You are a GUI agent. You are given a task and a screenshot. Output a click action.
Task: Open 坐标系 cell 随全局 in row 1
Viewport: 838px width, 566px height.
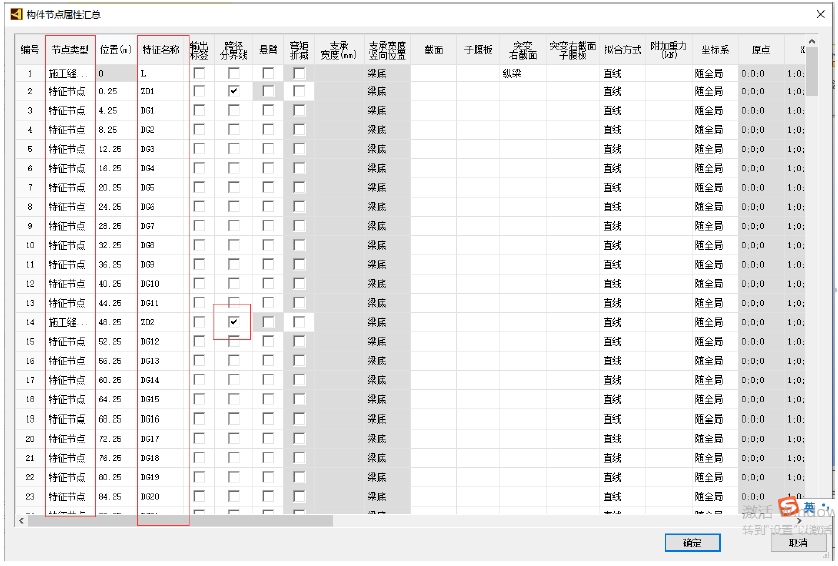[x=715, y=73]
